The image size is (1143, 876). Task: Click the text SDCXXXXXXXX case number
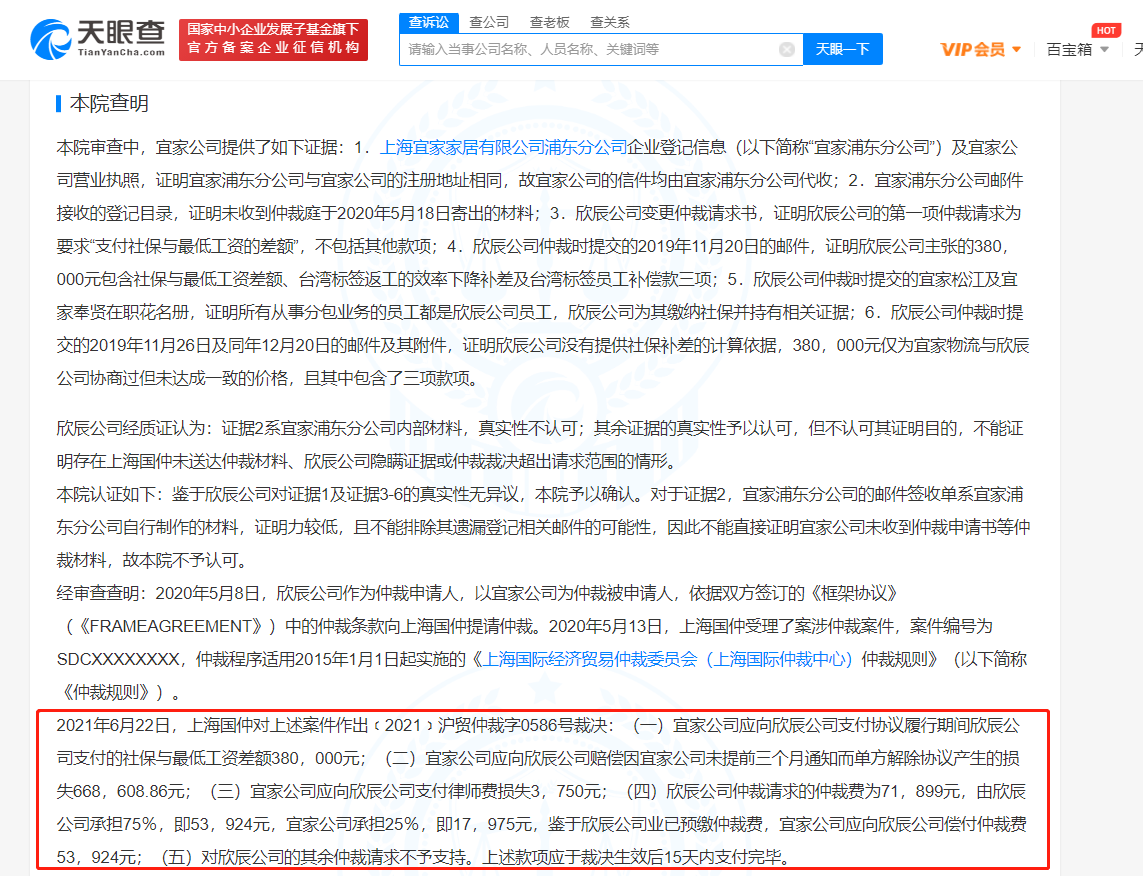point(118,659)
